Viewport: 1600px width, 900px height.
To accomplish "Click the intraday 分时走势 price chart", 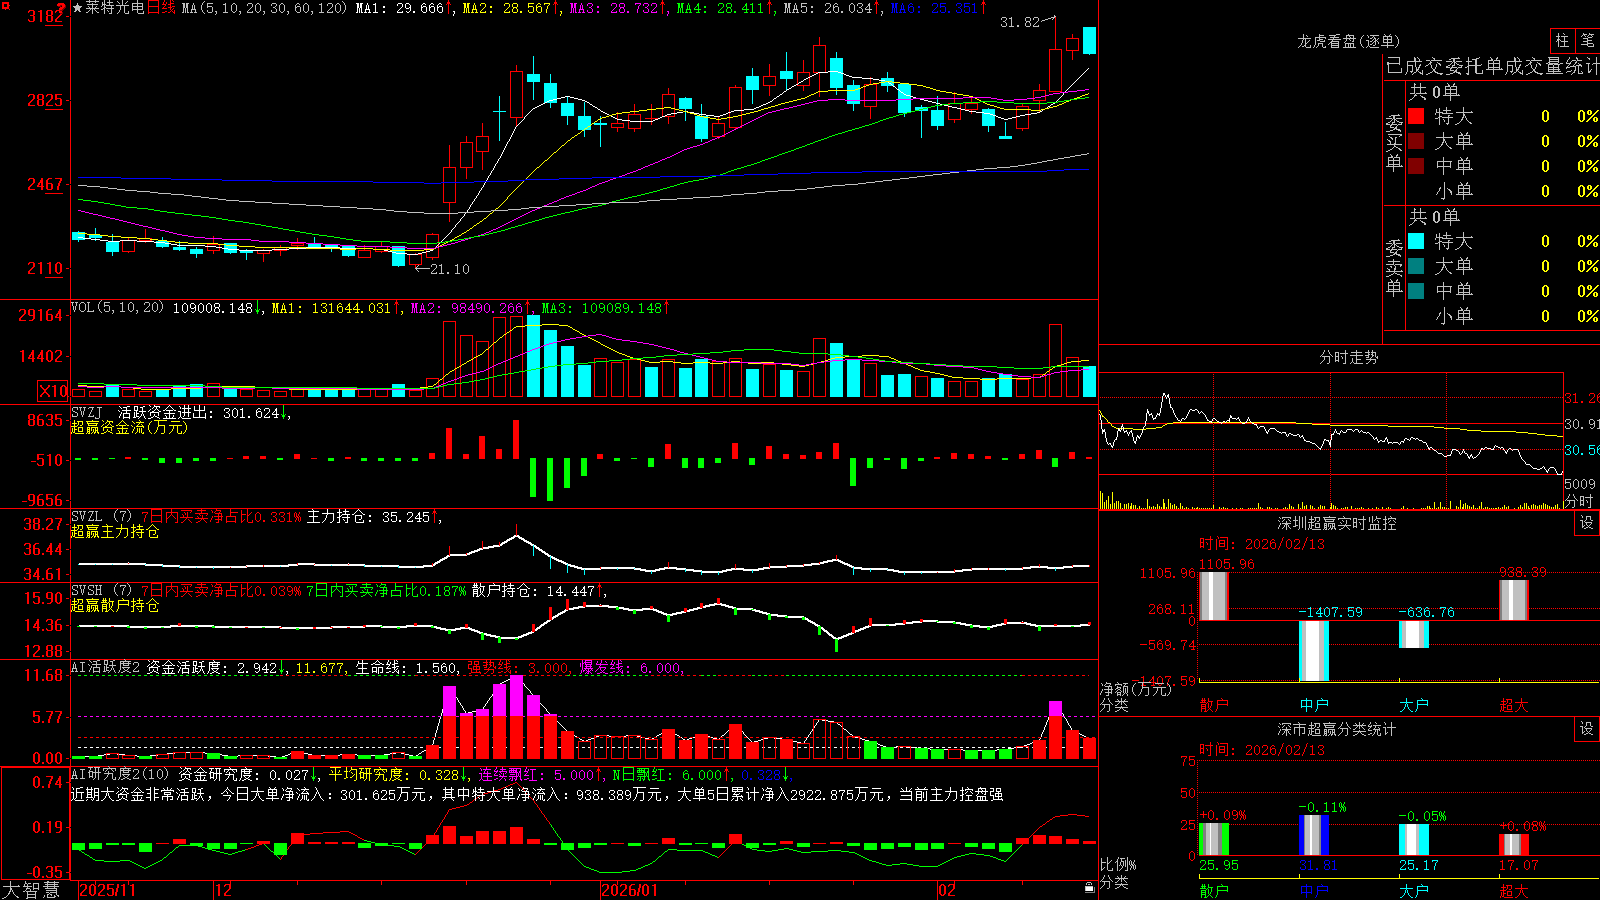I will [1331, 424].
